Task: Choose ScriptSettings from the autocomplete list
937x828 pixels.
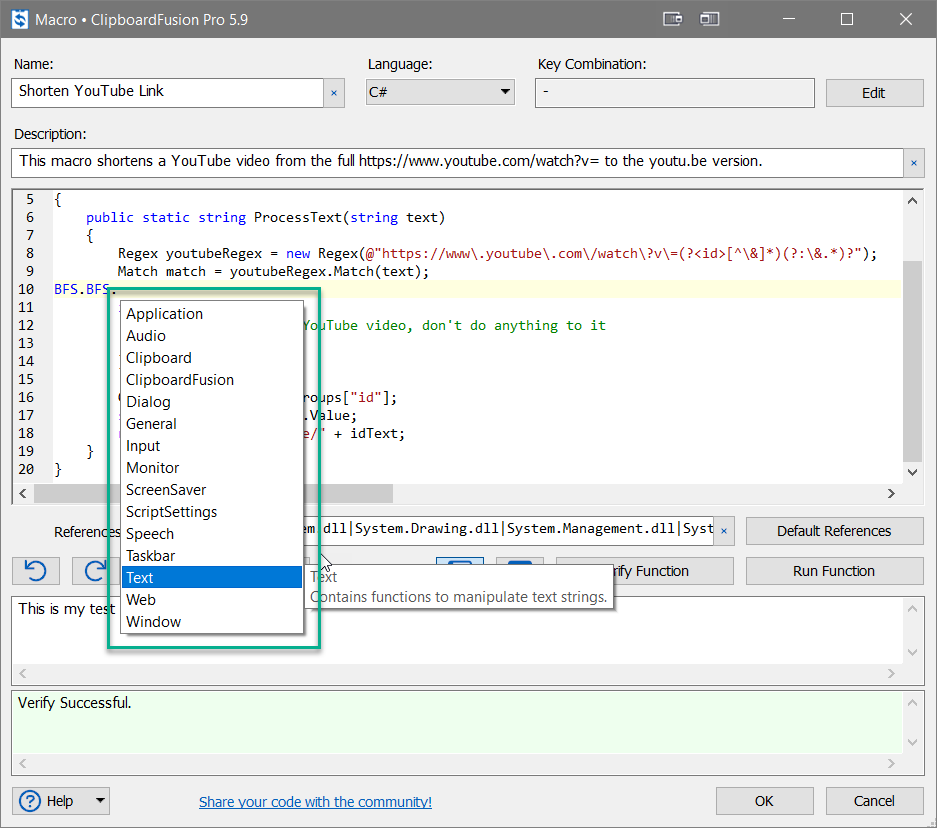Action: point(212,512)
